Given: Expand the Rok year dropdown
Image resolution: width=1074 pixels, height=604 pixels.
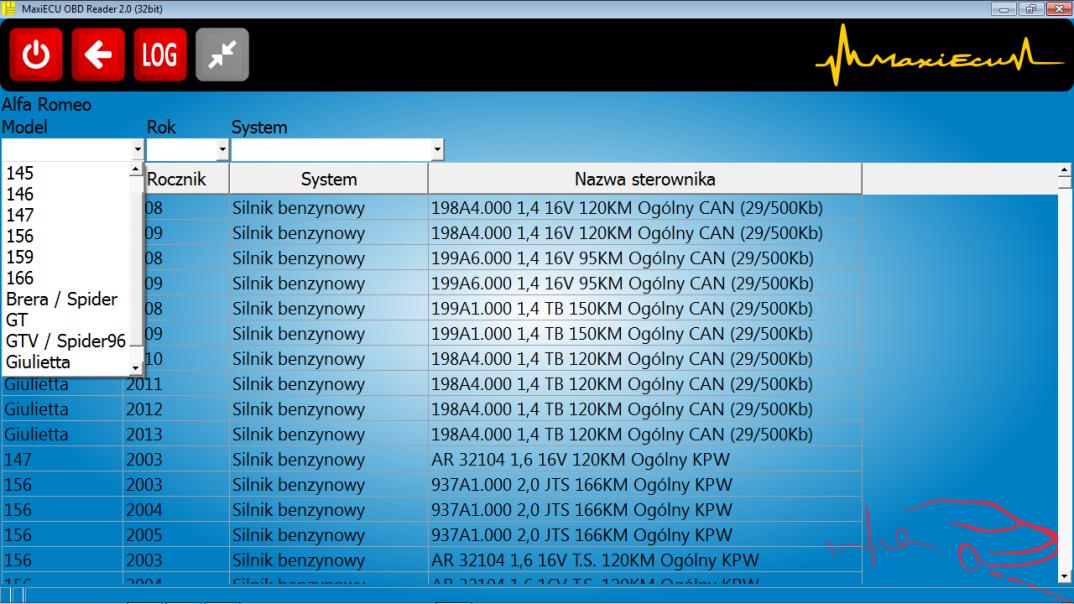Looking at the screenshot, I should (222, 149).
